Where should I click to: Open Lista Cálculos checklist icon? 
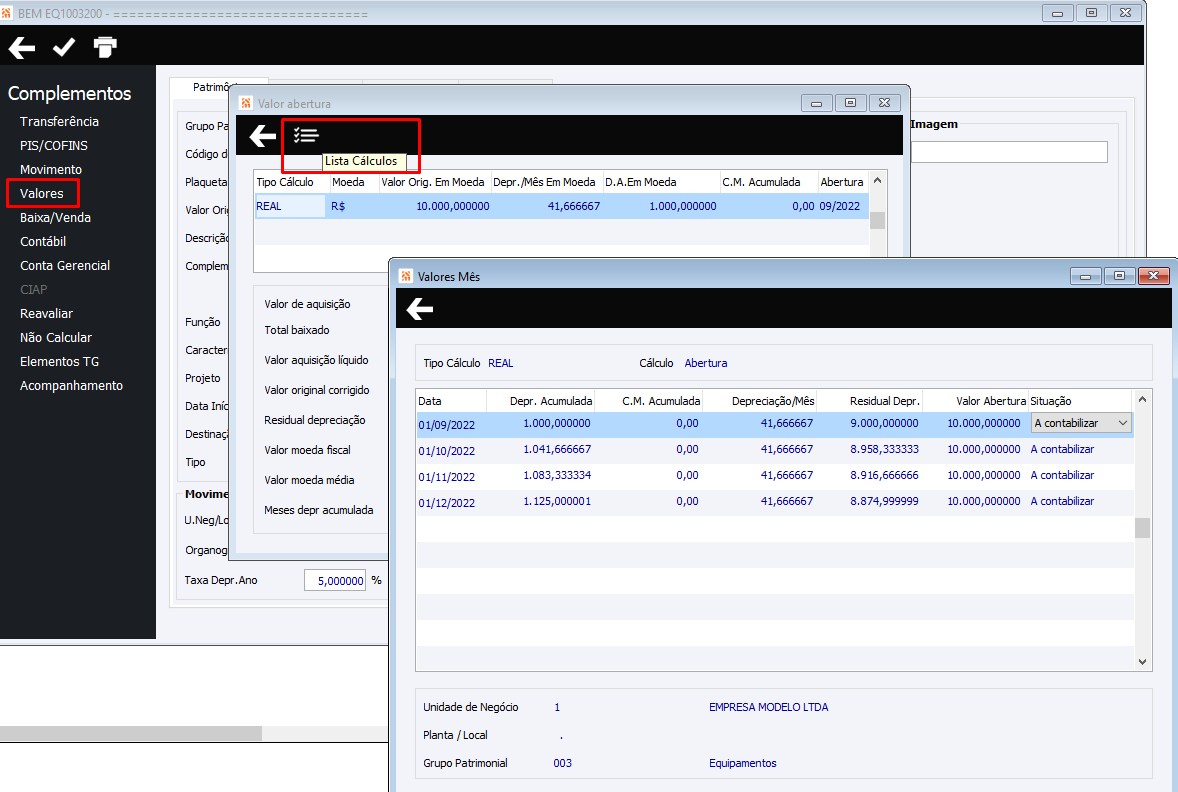click(306, 136)
